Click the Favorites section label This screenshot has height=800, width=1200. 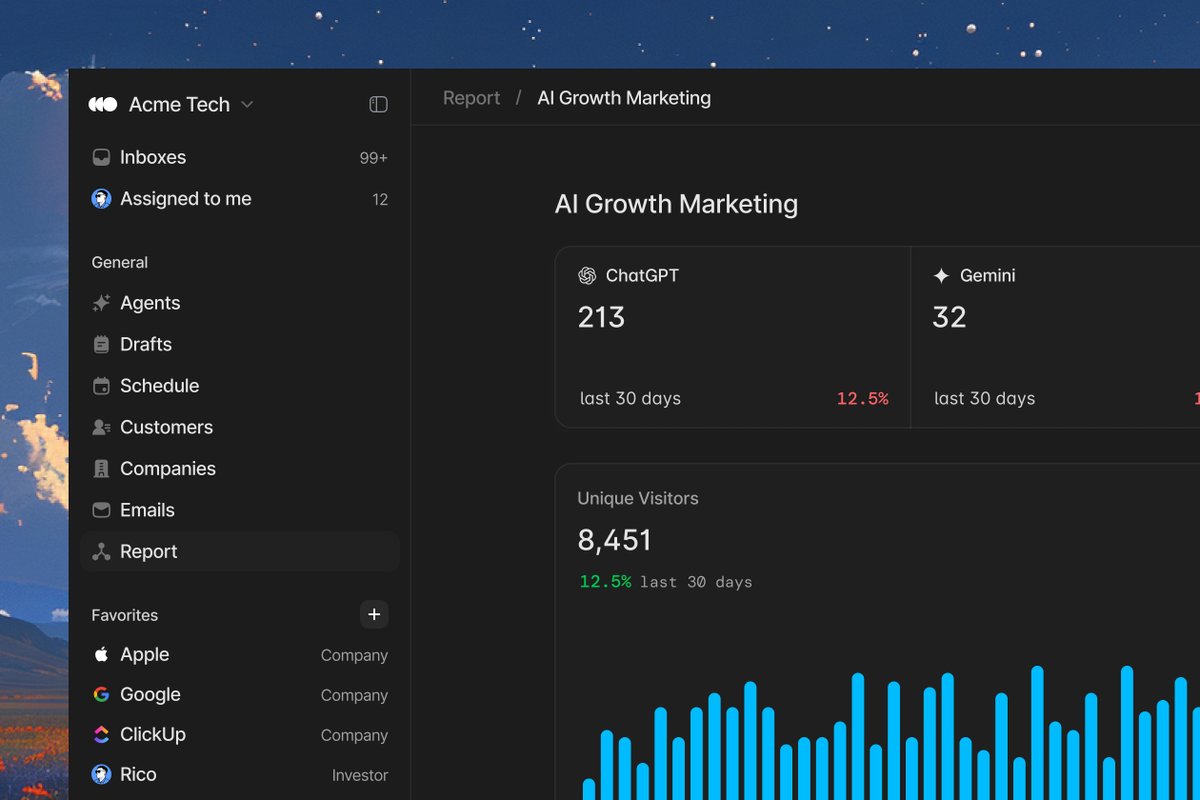click(x=125, y=615)
